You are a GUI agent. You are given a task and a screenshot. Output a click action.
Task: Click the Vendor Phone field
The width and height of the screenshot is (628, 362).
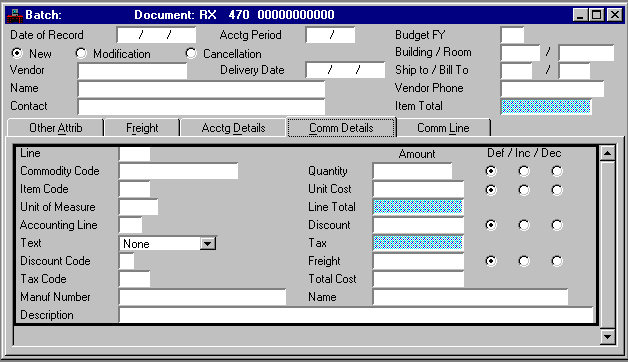point(552,89)
